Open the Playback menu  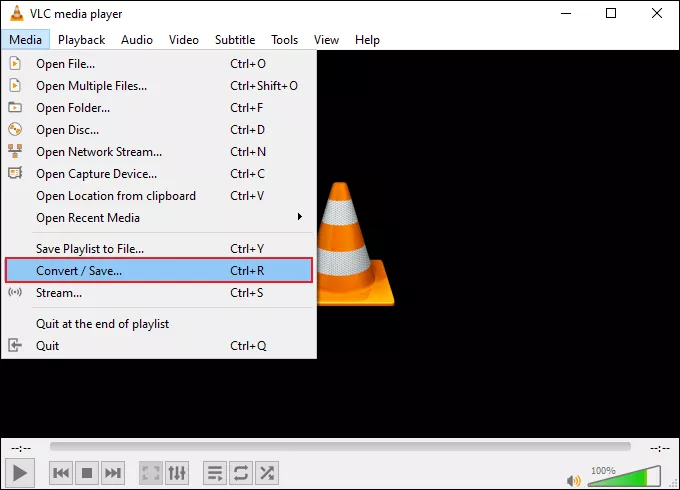82,39
